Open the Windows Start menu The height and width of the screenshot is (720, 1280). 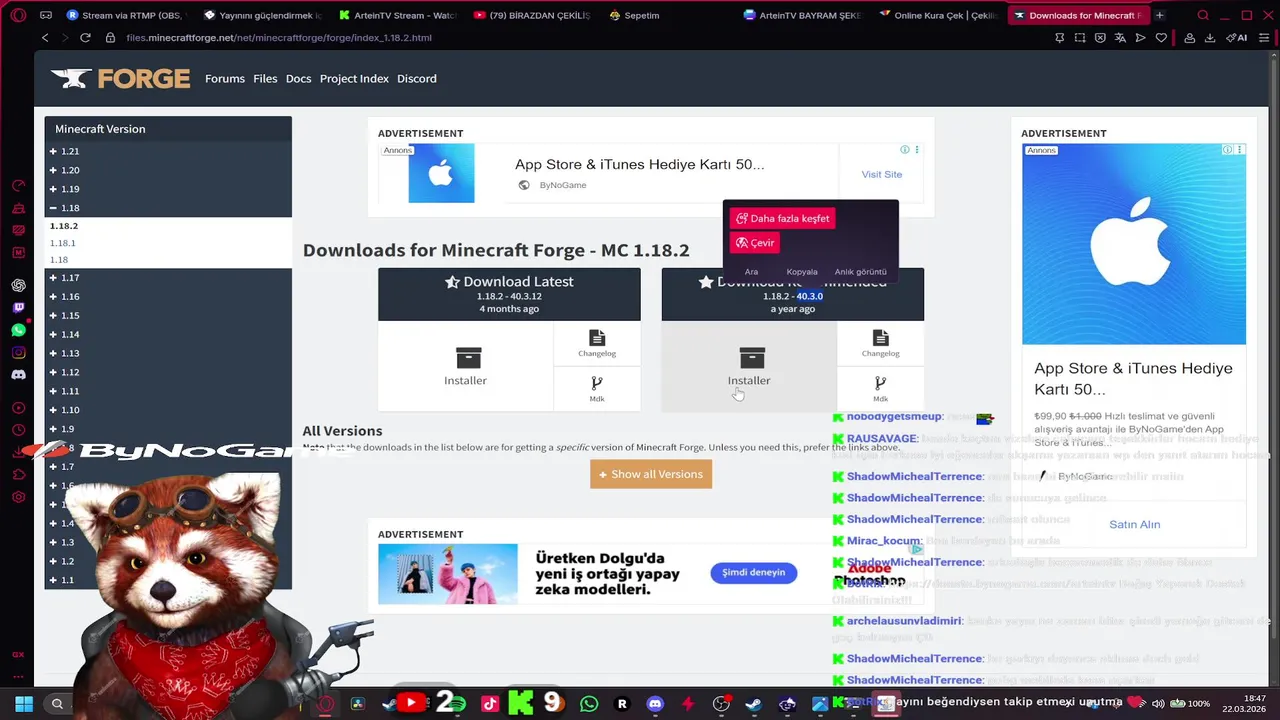tap(24, 704)
